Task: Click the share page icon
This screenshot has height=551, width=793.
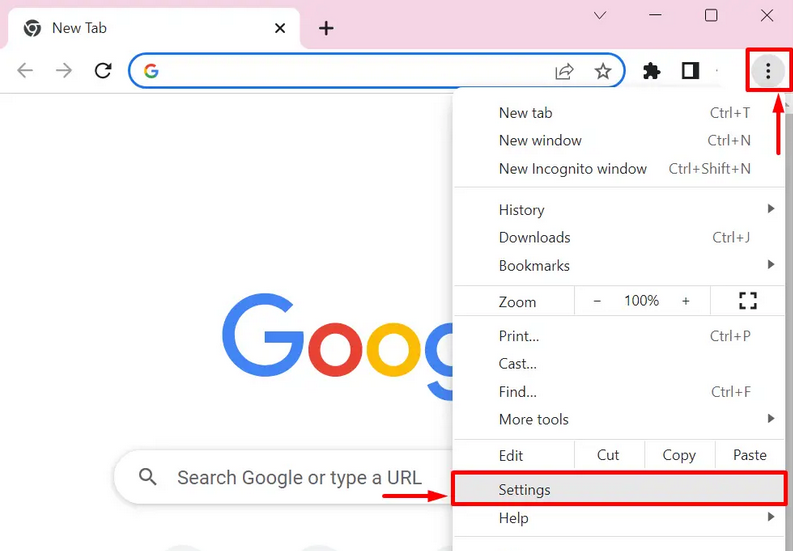Action: tap(564, 71)
